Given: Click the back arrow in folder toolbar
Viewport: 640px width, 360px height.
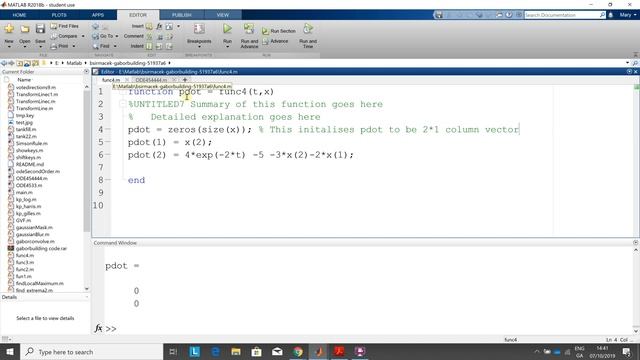Looking at the screenshot, I should point(4,63).
